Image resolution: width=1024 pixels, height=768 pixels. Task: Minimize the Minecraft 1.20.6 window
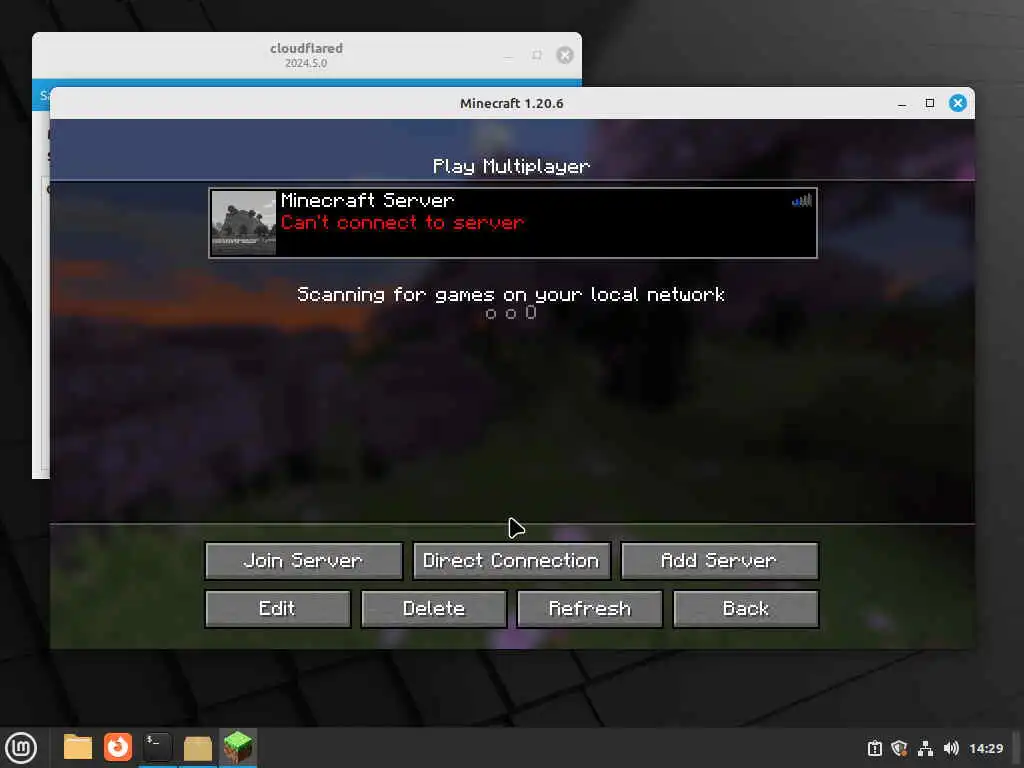(x=902, y=104)
